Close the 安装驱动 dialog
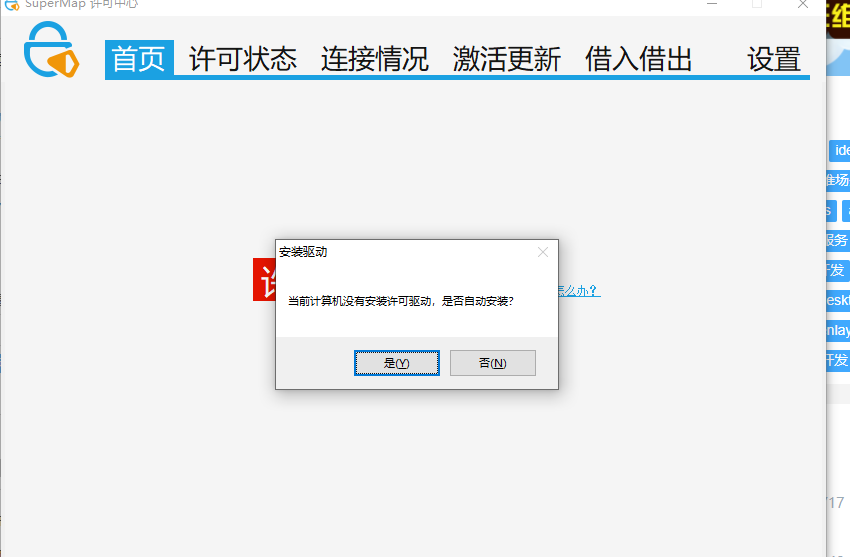Viewport: 850px width, 557px height. click(543, 252)
